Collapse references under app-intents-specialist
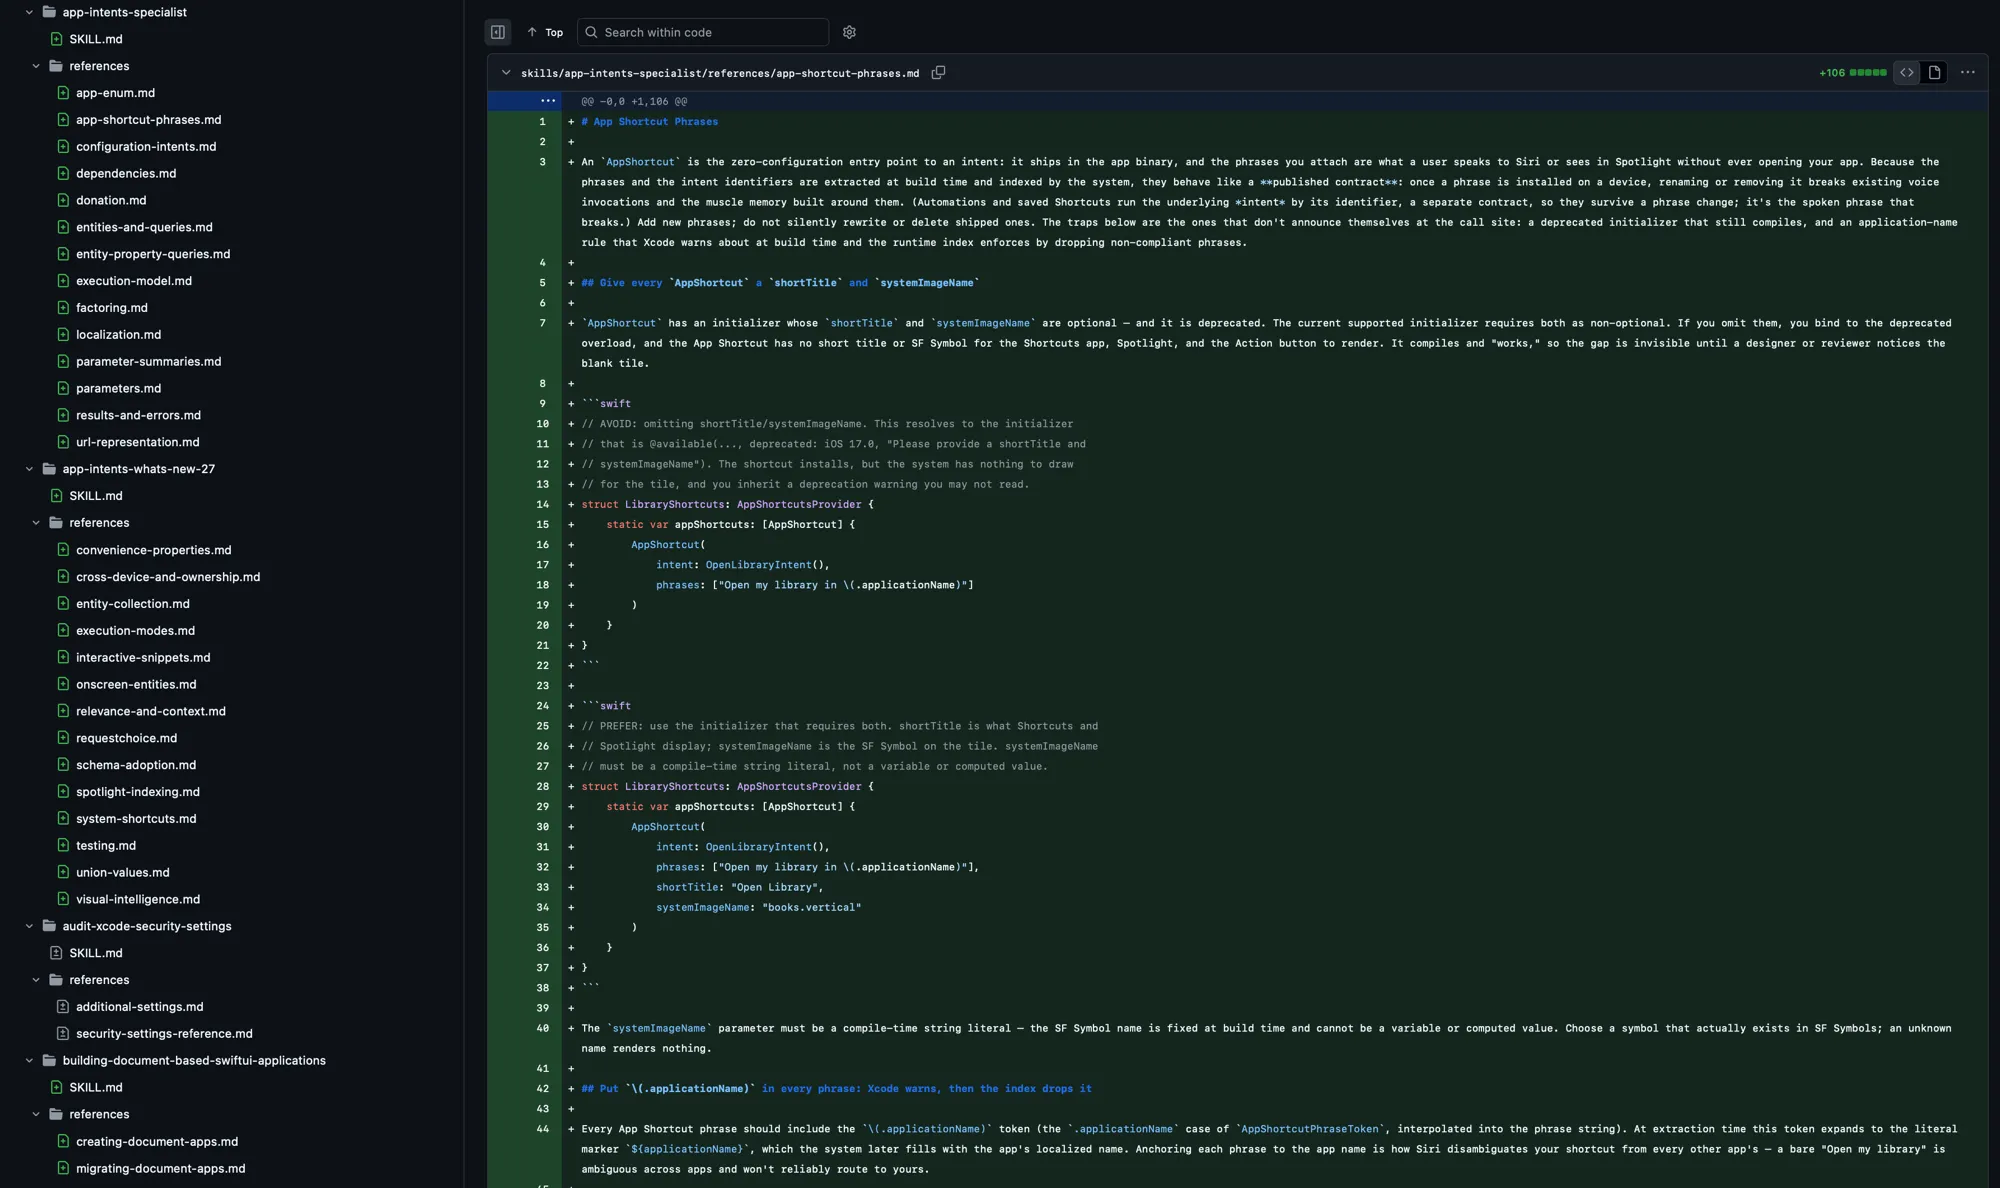Screen dimensions: 2000x1188 pos(36,66)
